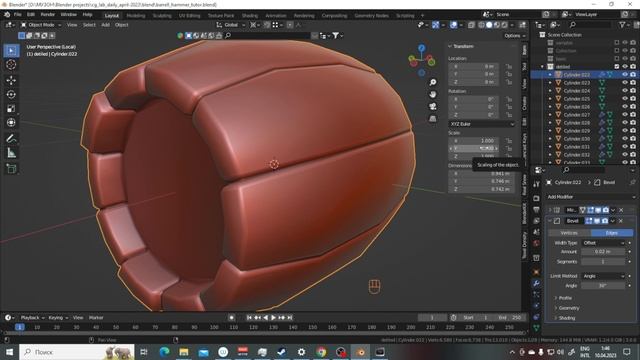
Task: Click the Vertices affect button
Action: coord(569,233)
